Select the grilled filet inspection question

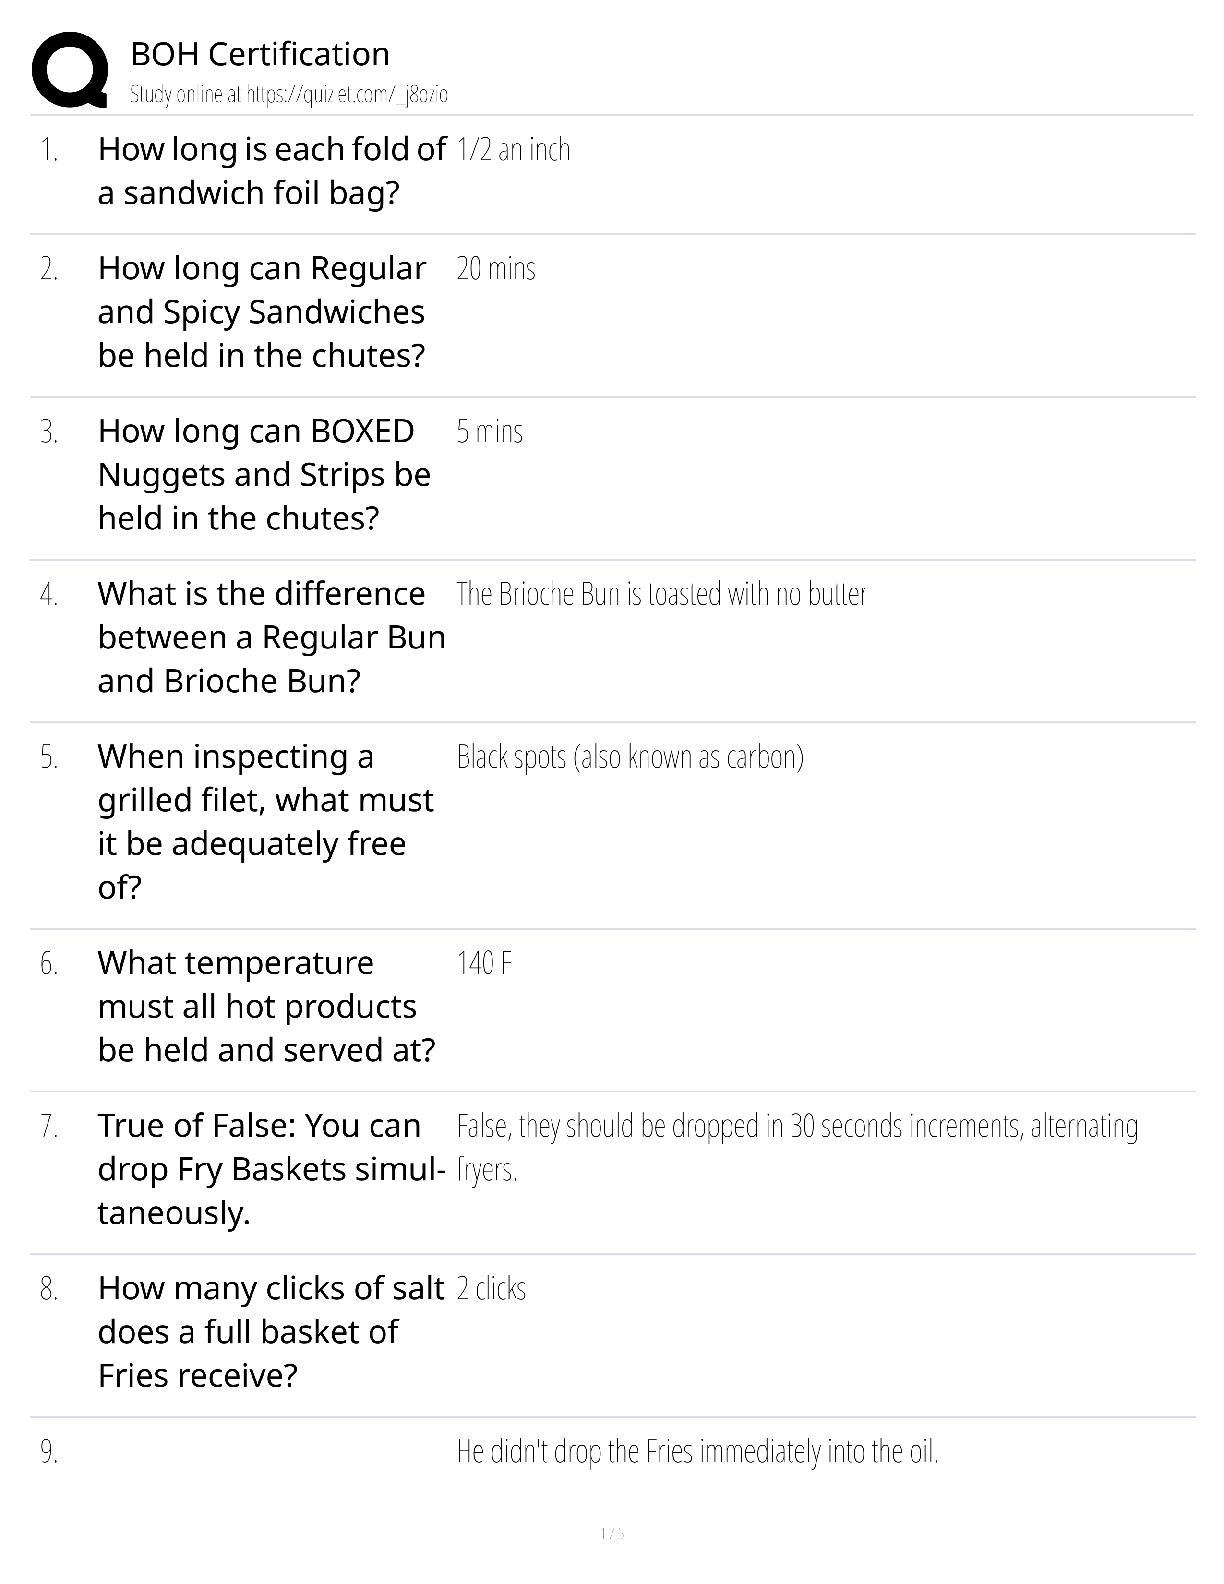click(265, 822)
